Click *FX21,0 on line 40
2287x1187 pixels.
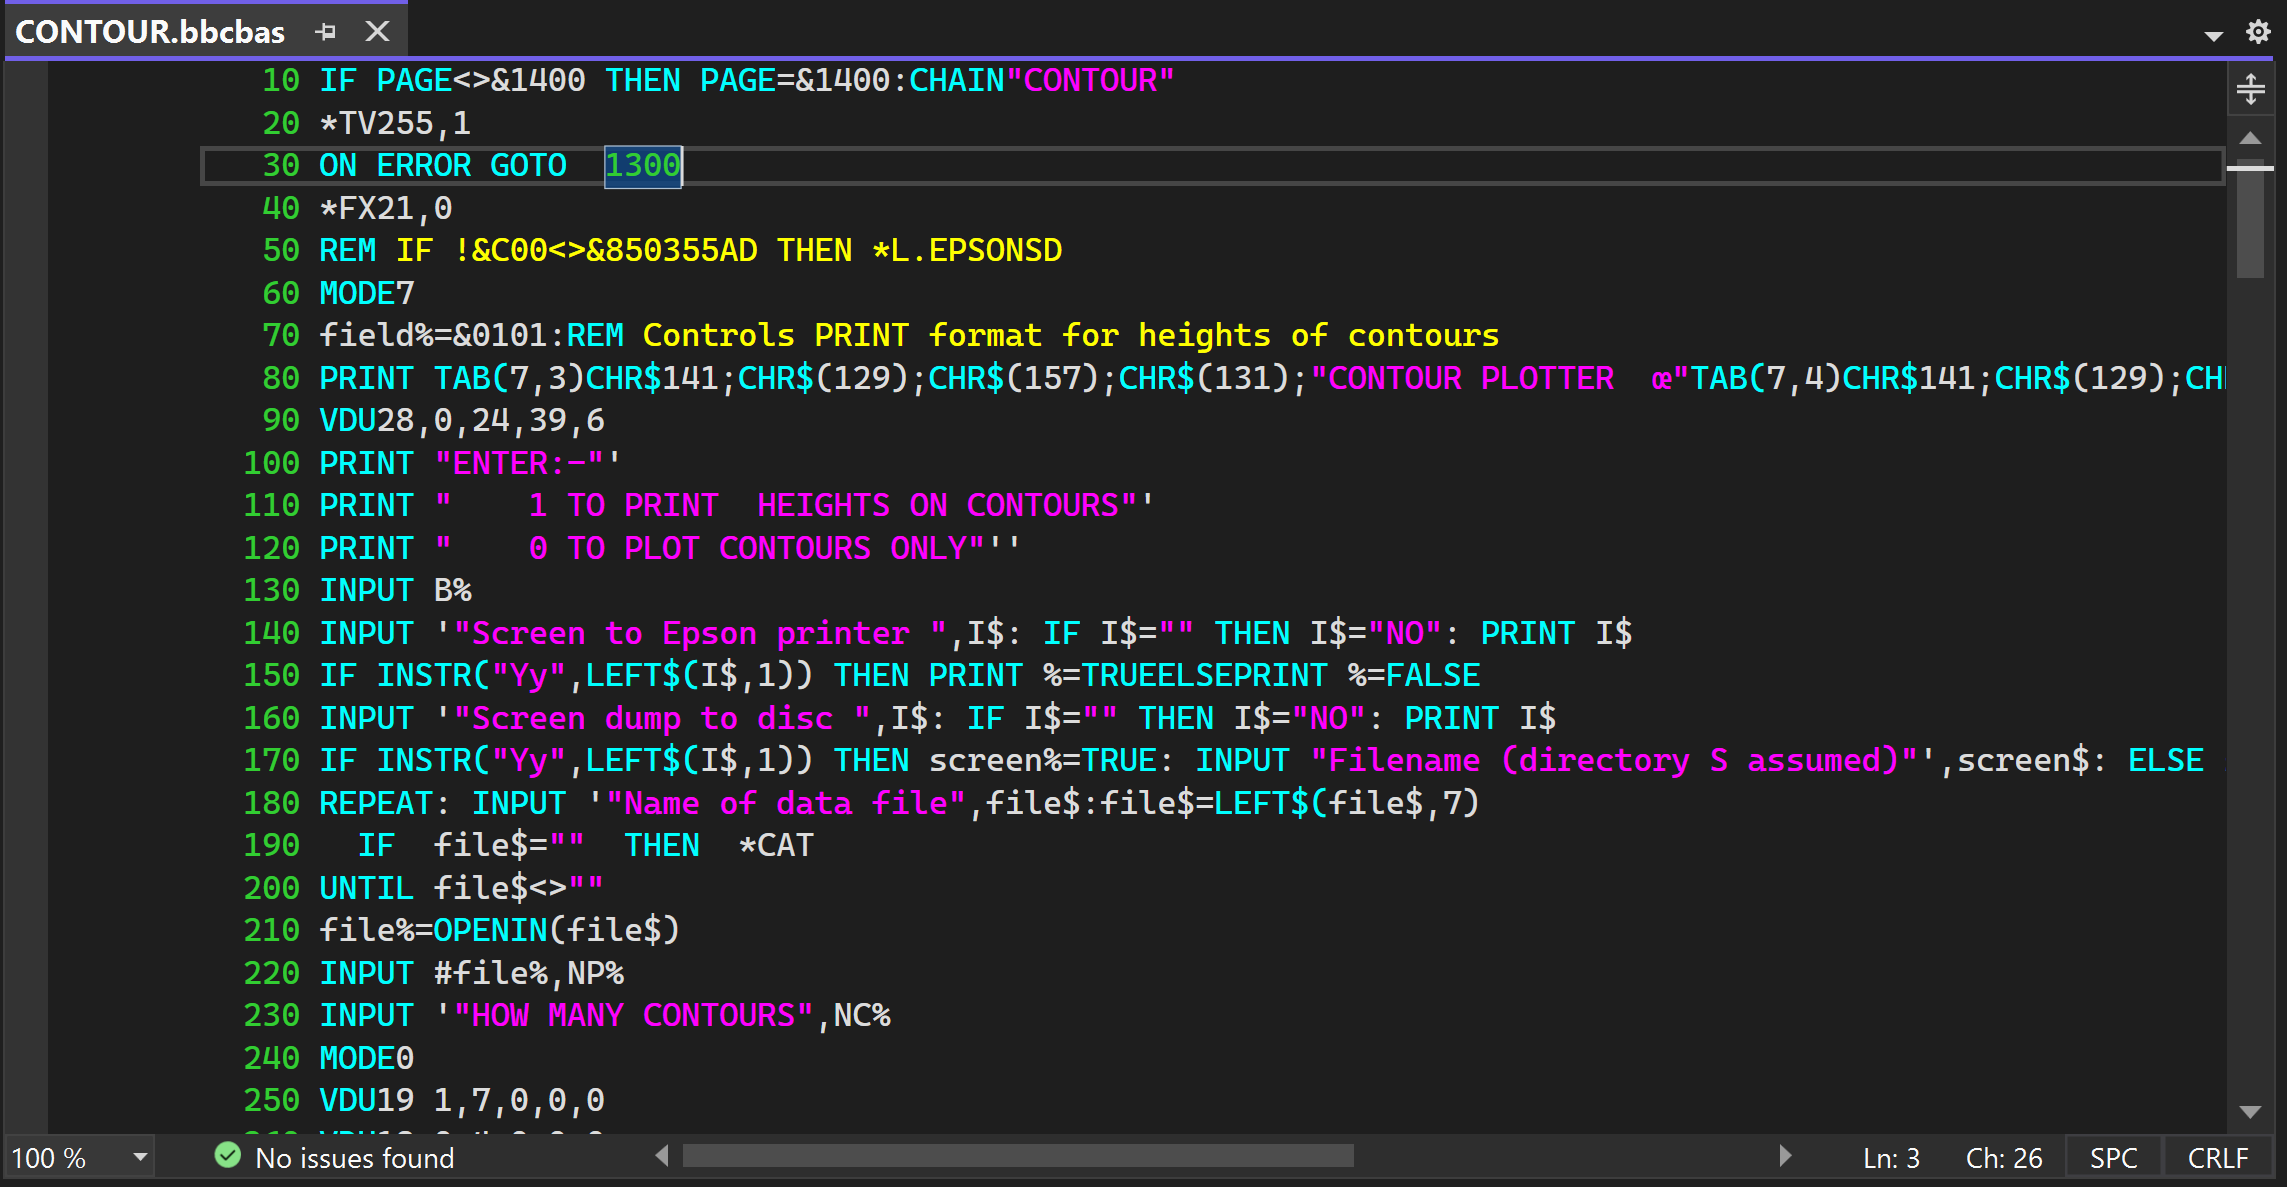point(386,208)
